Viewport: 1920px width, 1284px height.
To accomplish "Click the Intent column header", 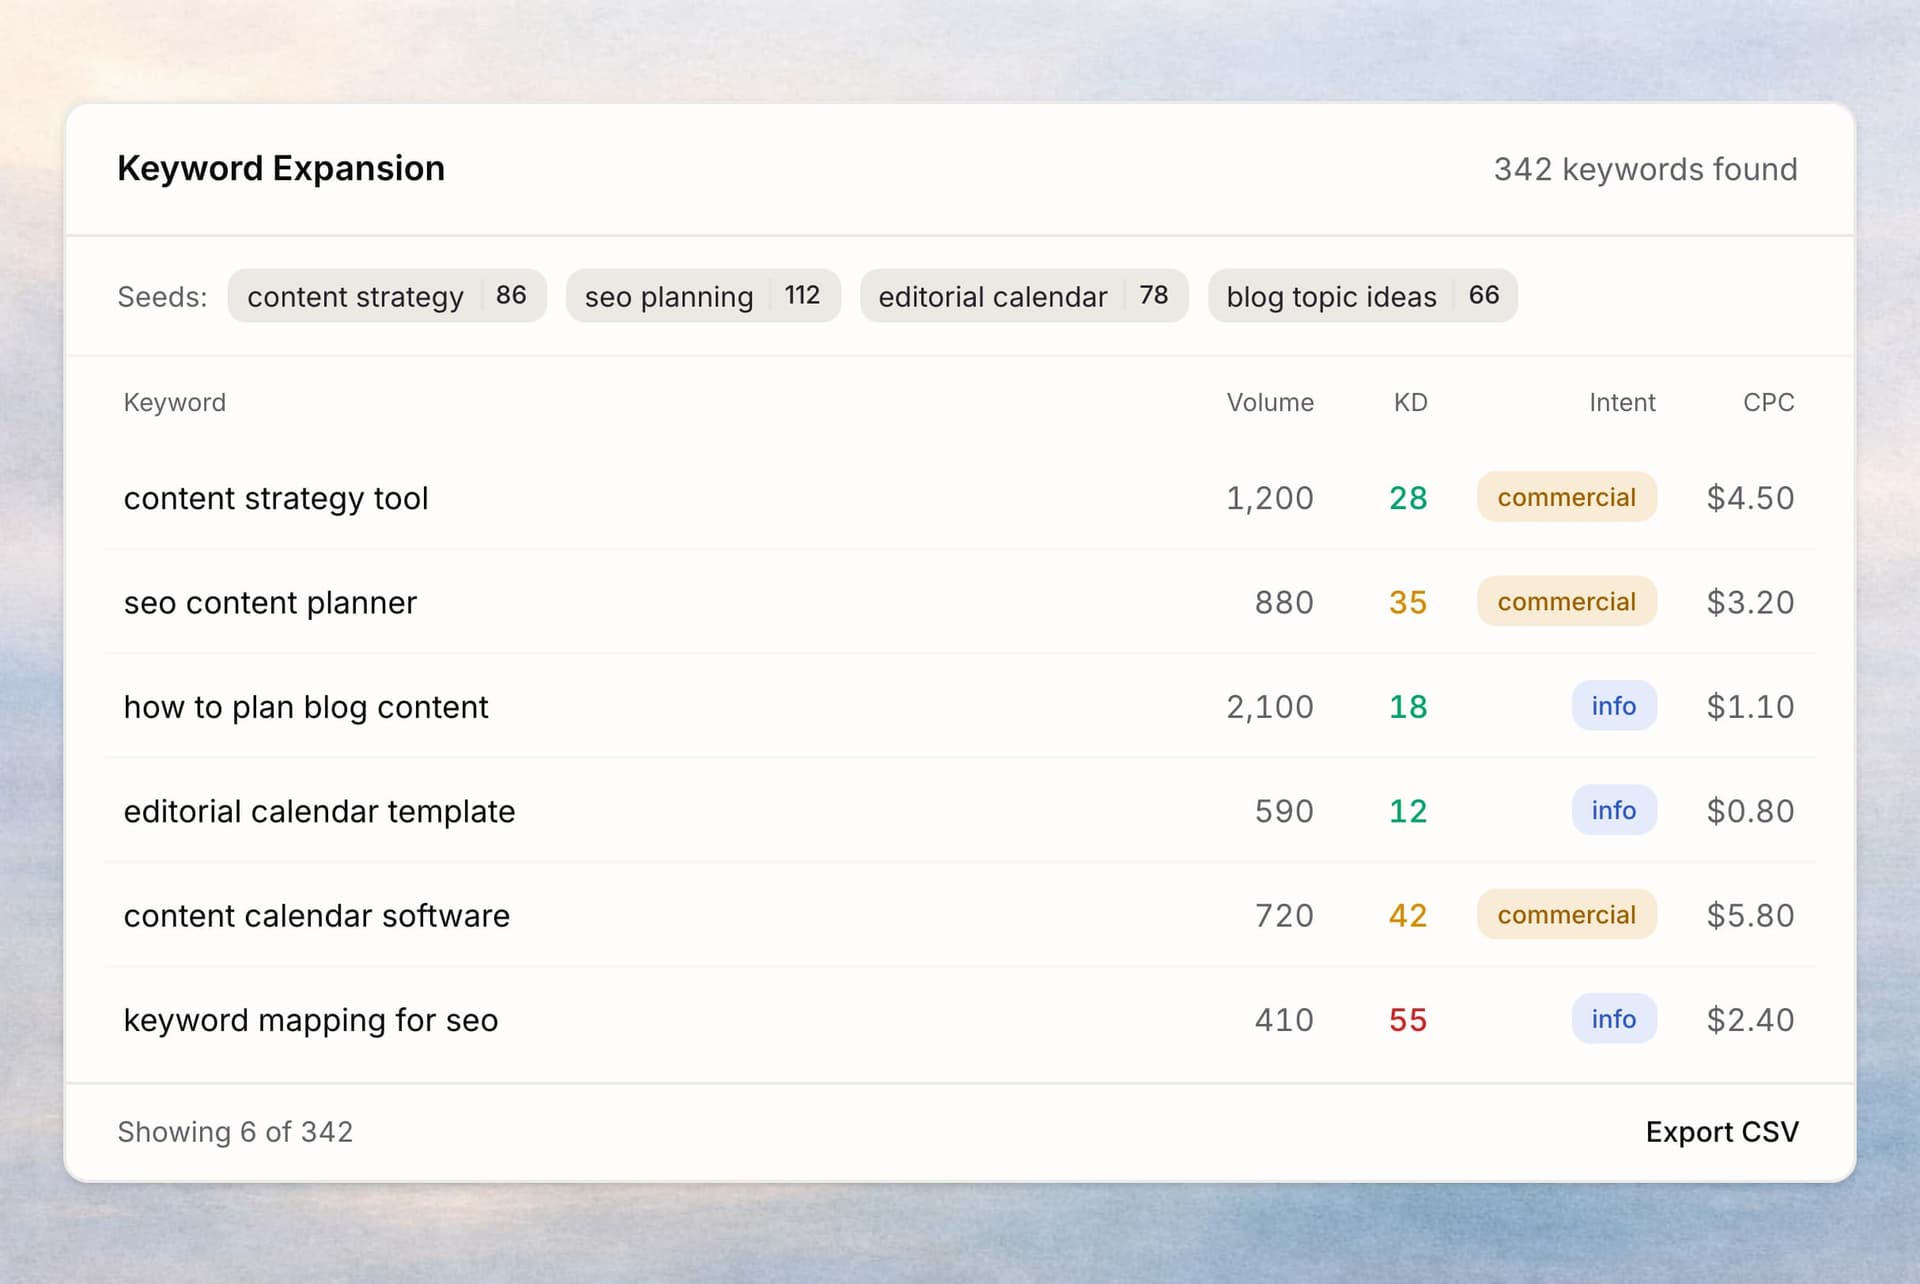I will [1622, 402].
